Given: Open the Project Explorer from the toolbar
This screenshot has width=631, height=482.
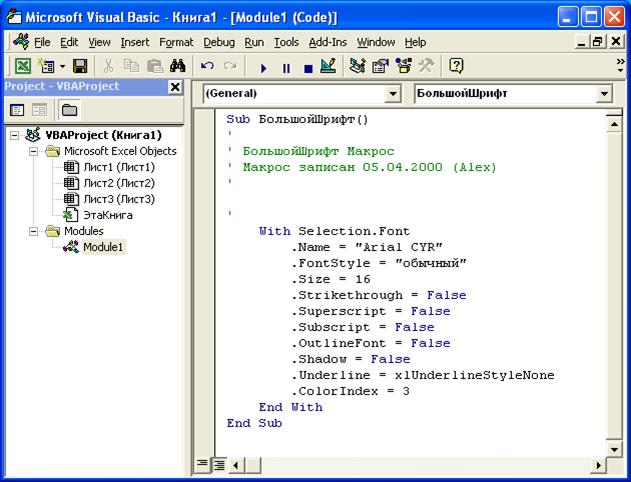Looking at the screenshot, I should [357, 66].
